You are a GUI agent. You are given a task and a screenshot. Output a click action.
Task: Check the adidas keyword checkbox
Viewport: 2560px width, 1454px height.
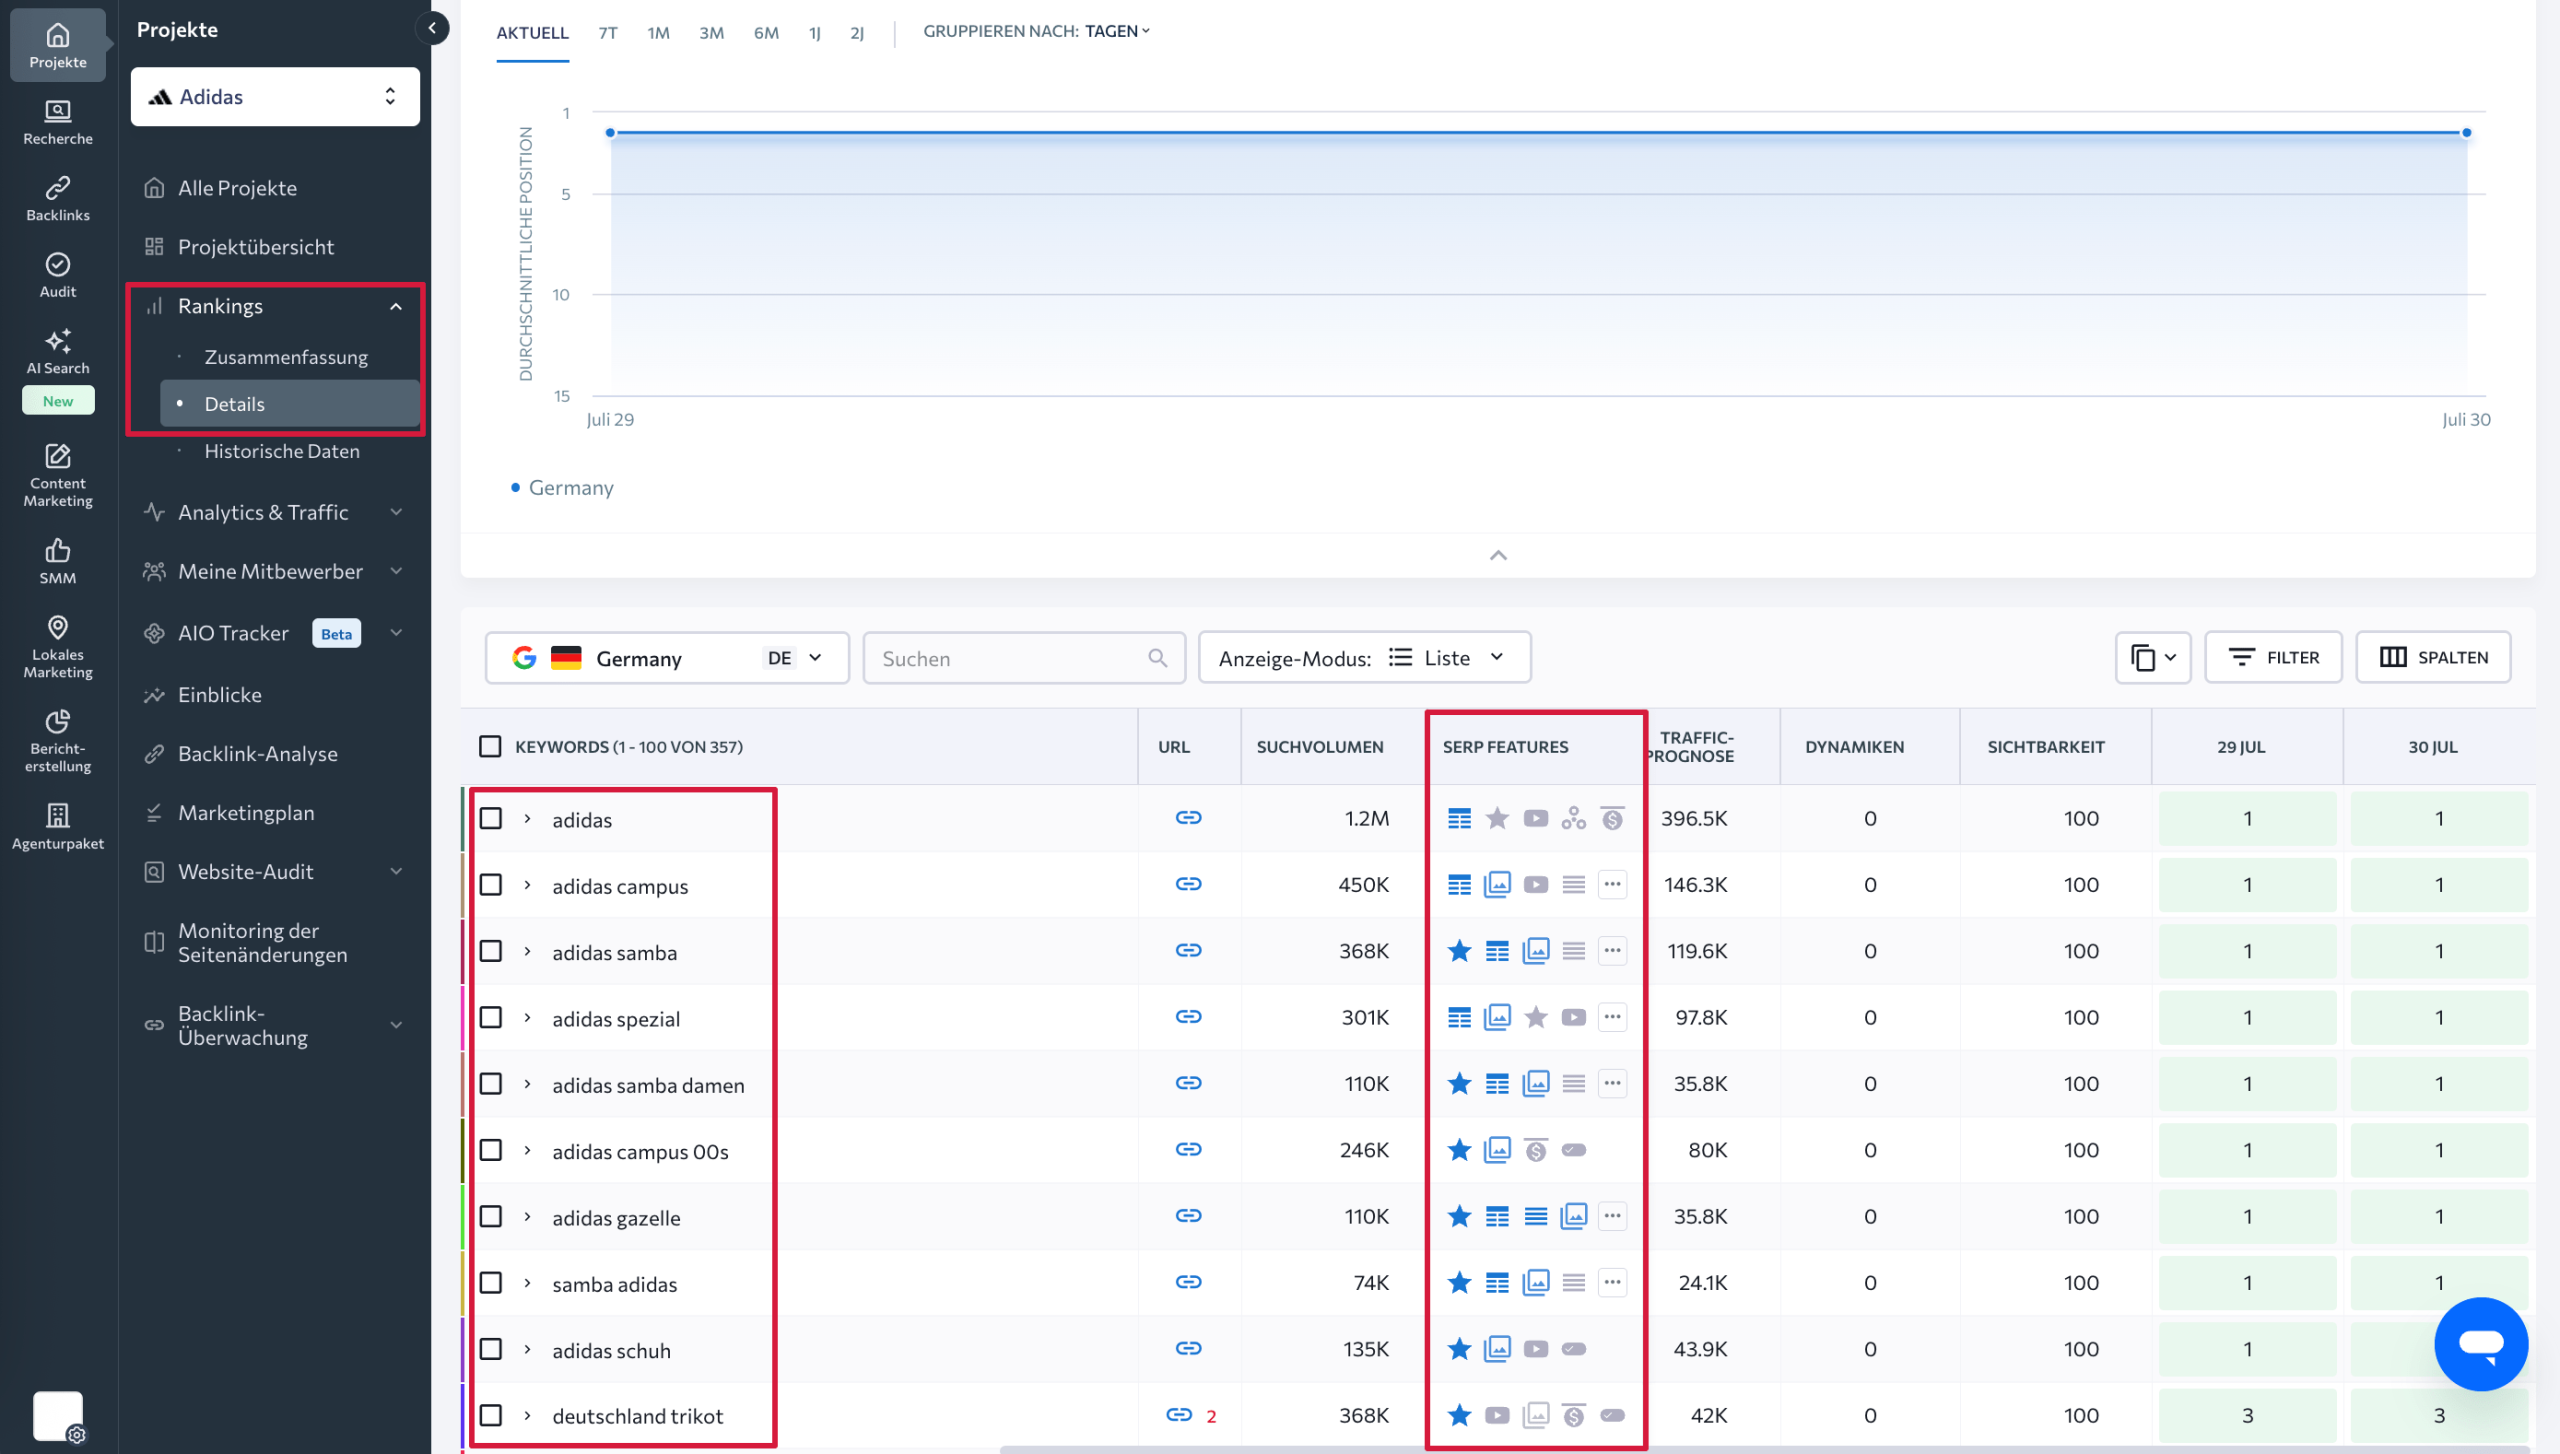coord(490,818)
